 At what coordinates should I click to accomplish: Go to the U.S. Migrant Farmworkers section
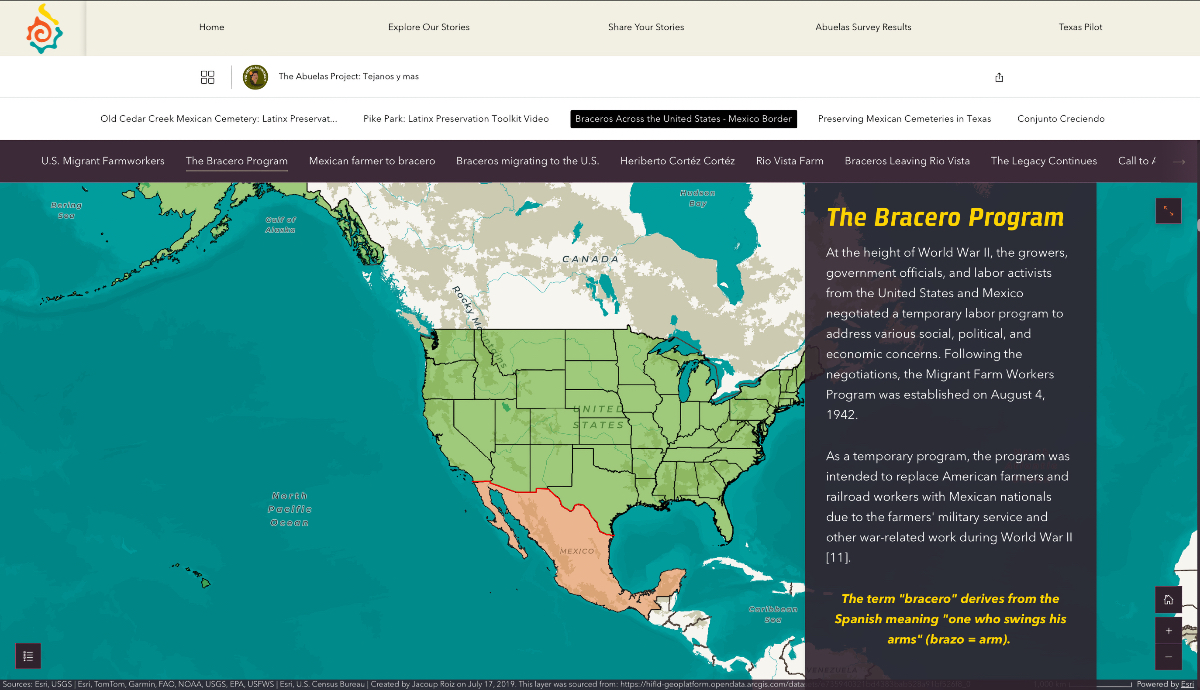point(101,159)
